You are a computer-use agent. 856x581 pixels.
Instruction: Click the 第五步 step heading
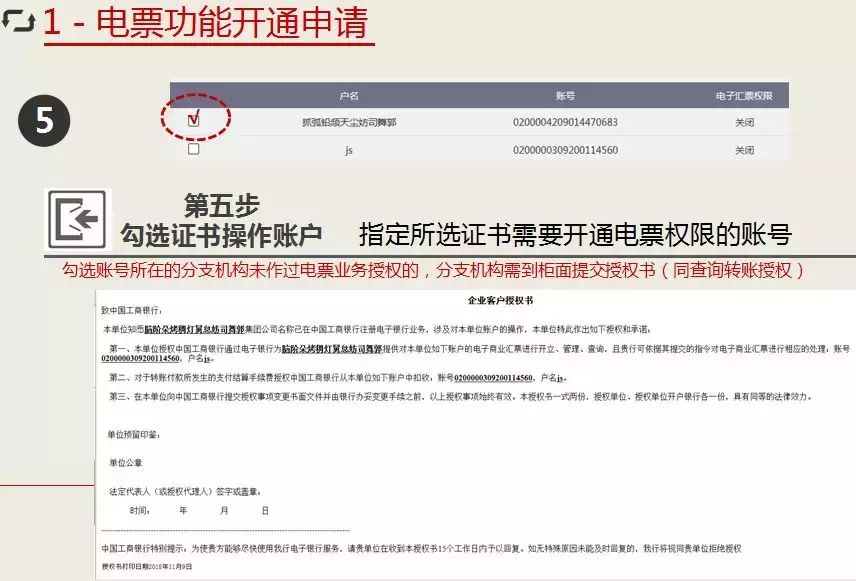click(x=221, y=205)
